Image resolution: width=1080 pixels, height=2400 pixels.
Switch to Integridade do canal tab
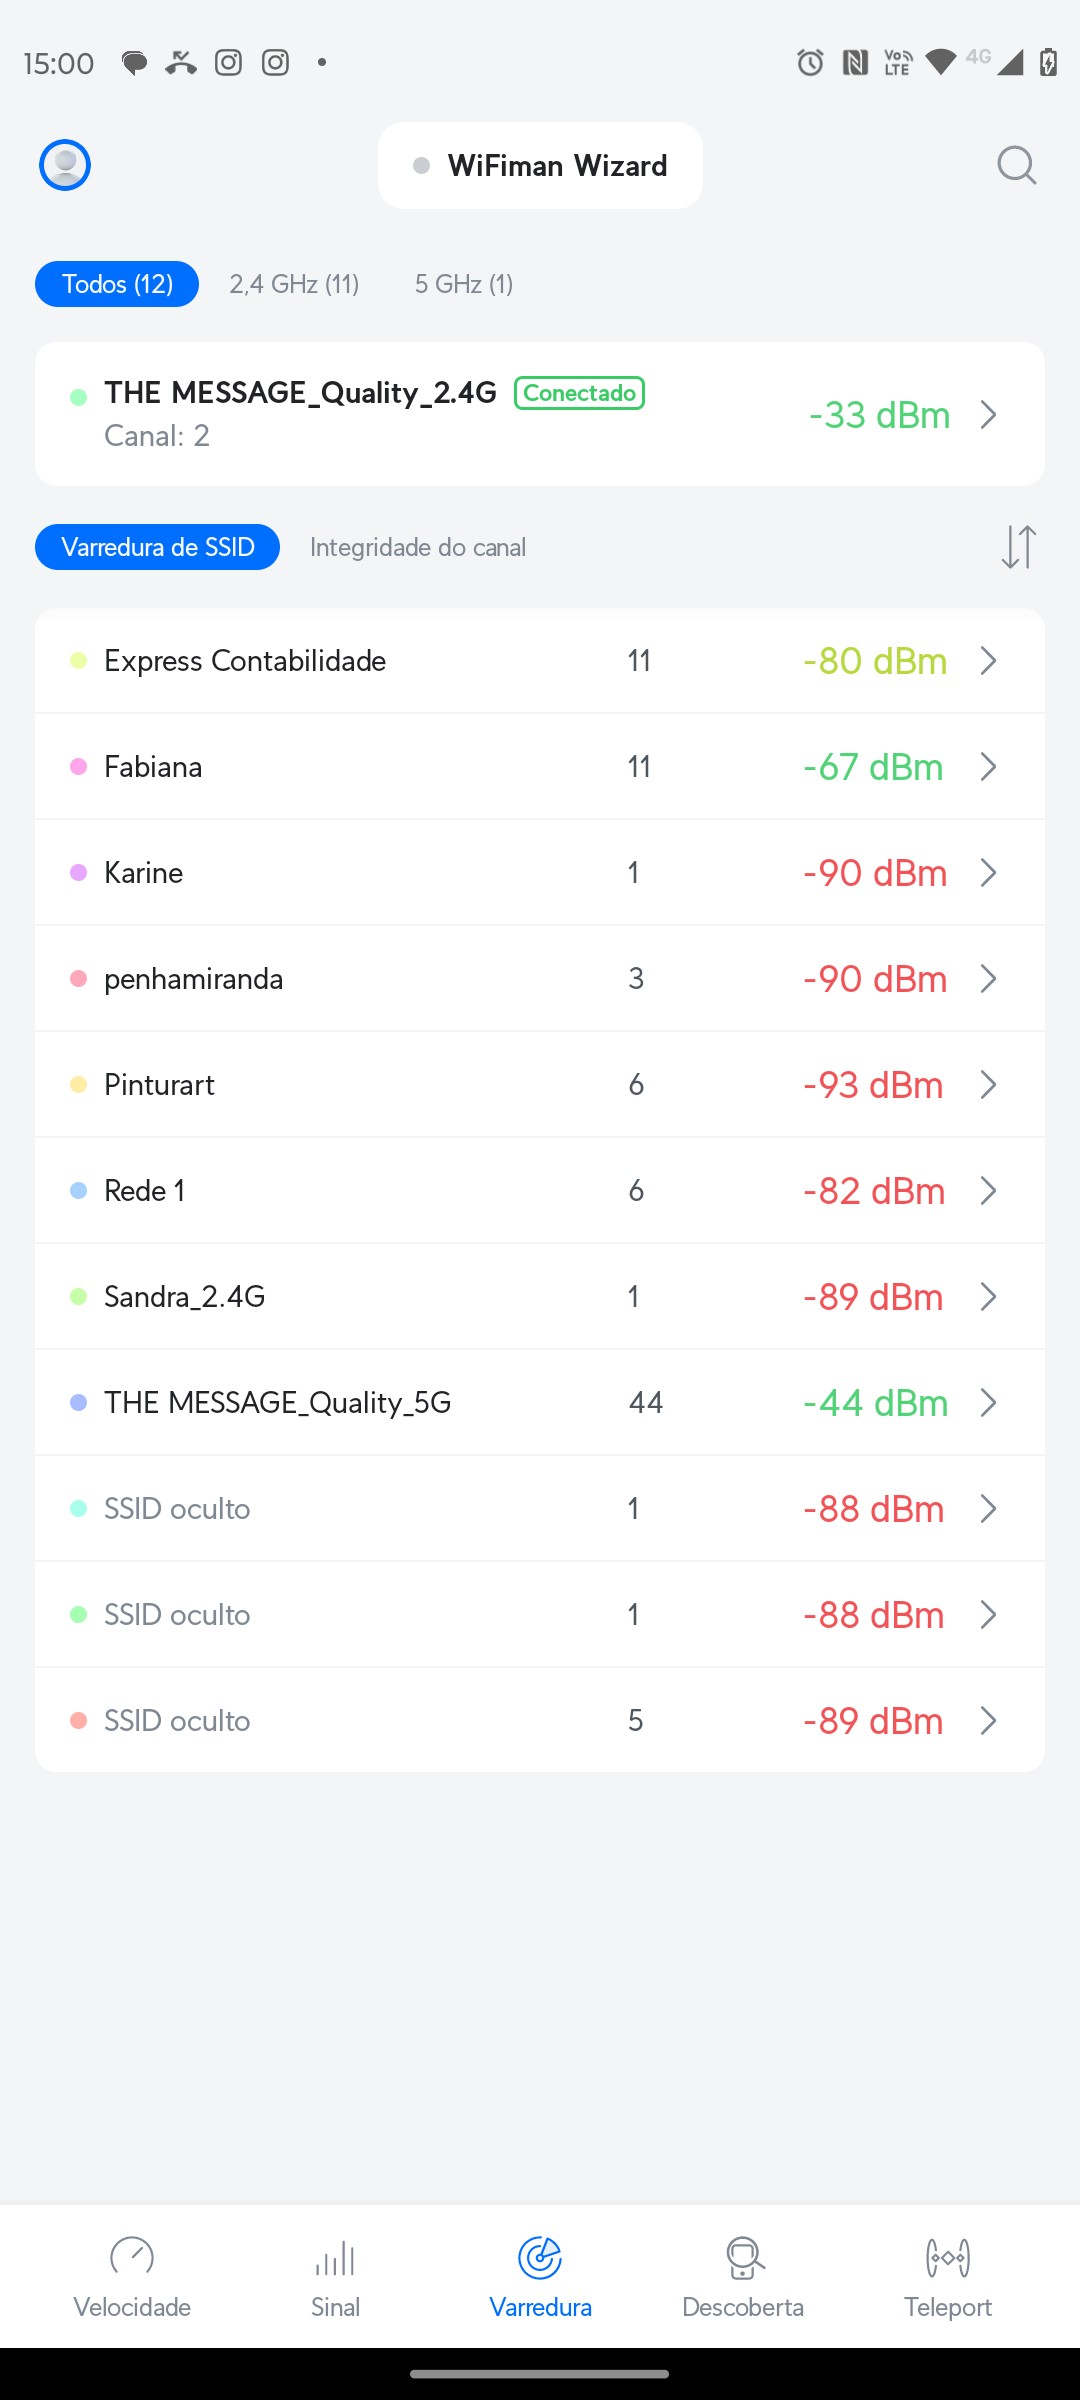click(x=418, y=547)
